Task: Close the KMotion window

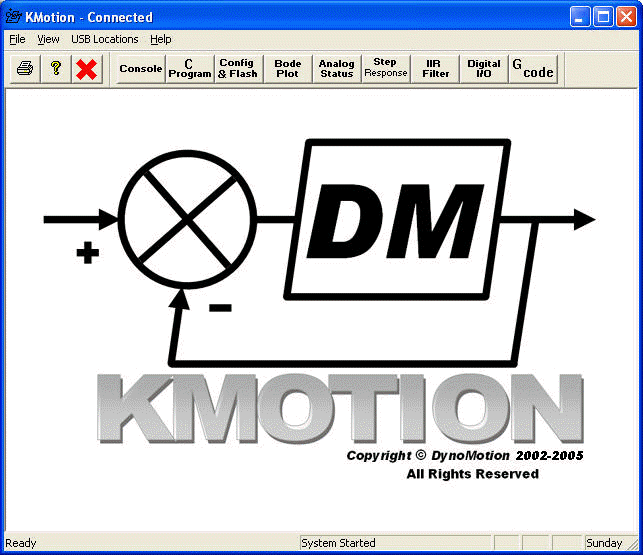Action: click(627, 17)
